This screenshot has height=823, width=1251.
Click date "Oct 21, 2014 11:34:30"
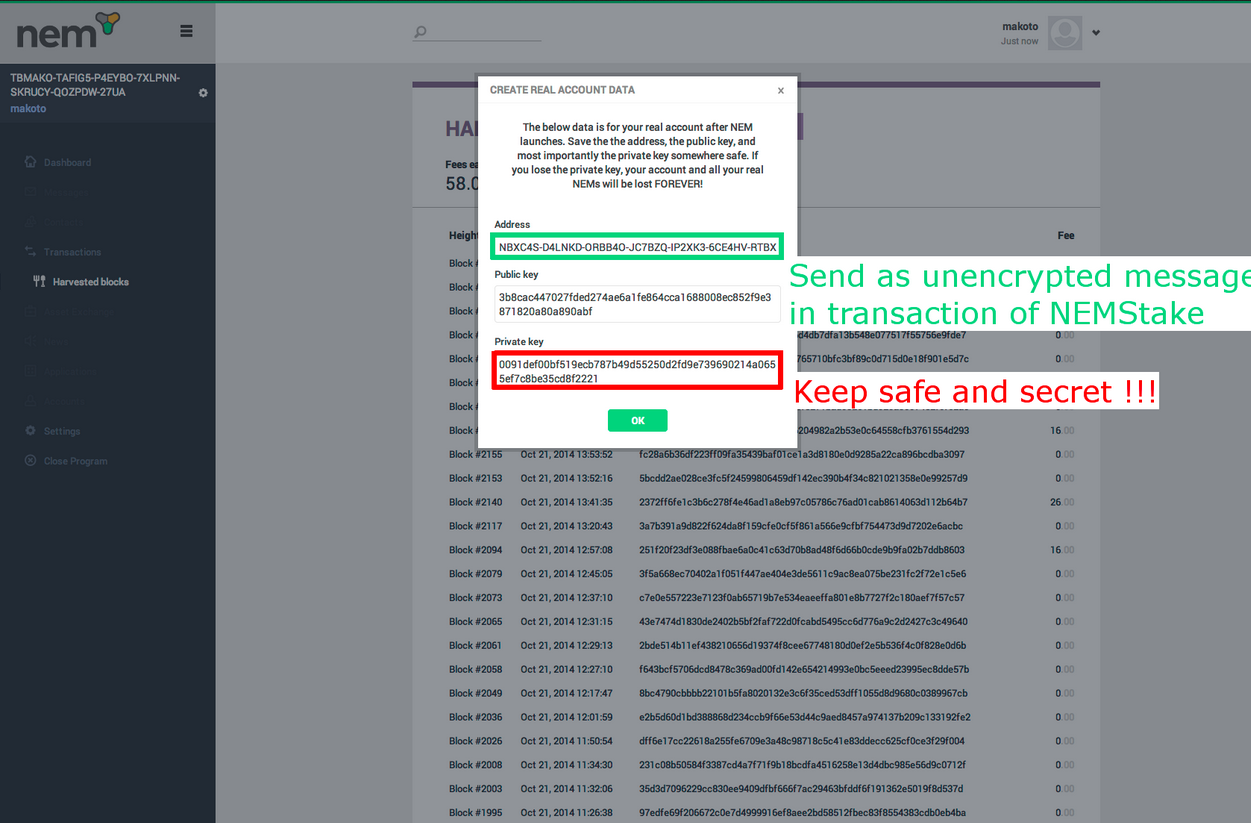[x=566, y=765]
